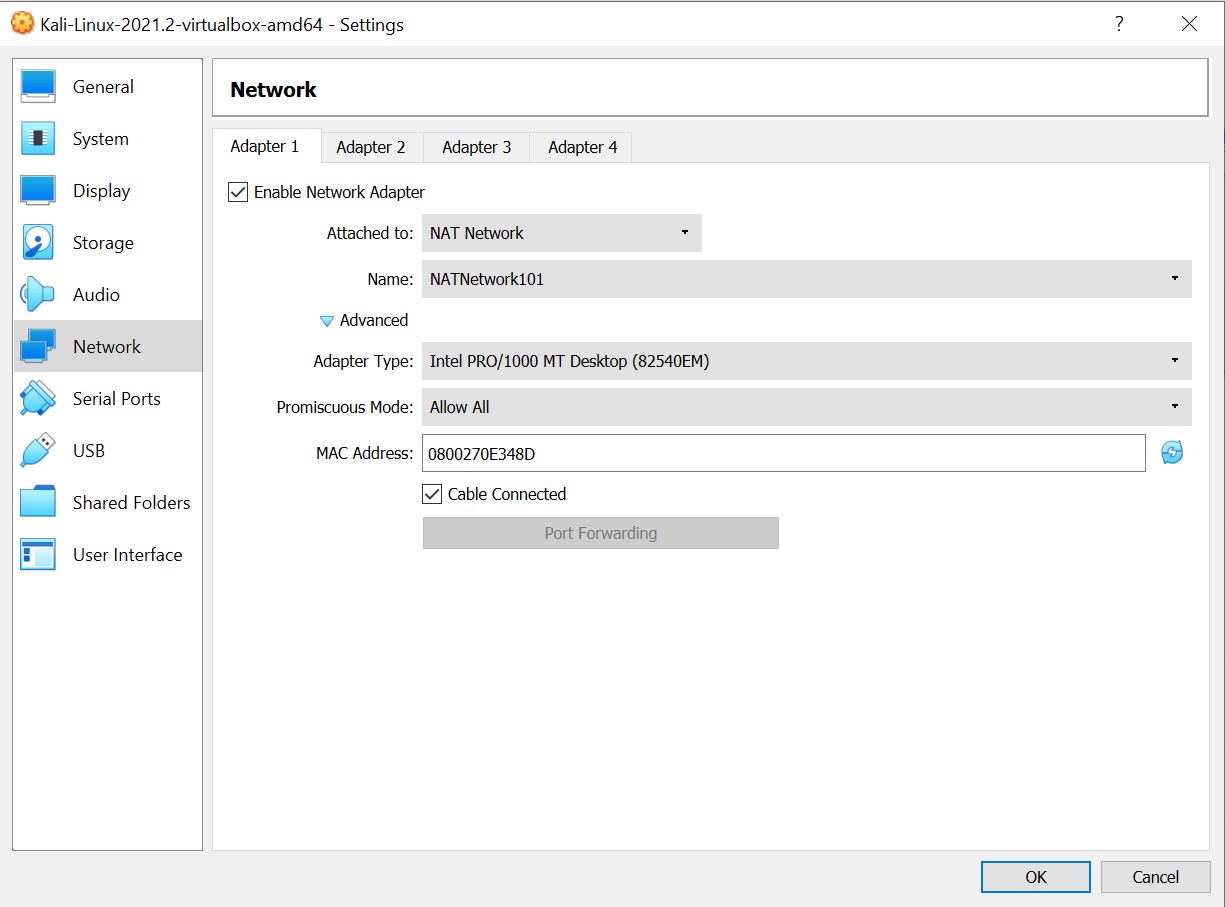Generate a new random MAC address

pos(1172,453)
